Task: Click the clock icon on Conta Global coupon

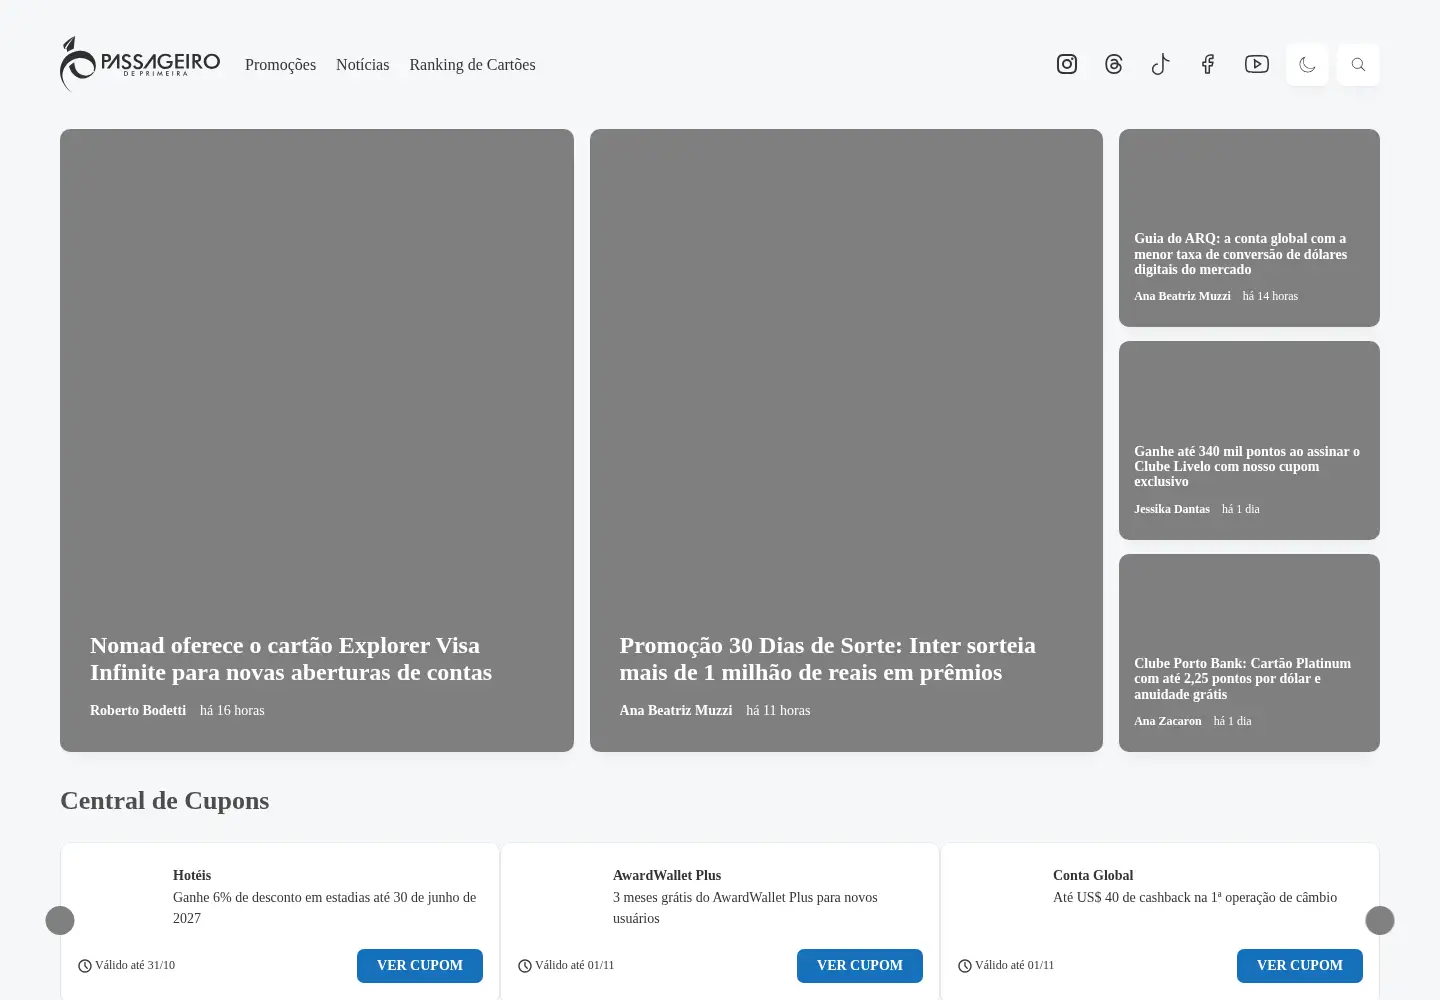Action: 965,966
